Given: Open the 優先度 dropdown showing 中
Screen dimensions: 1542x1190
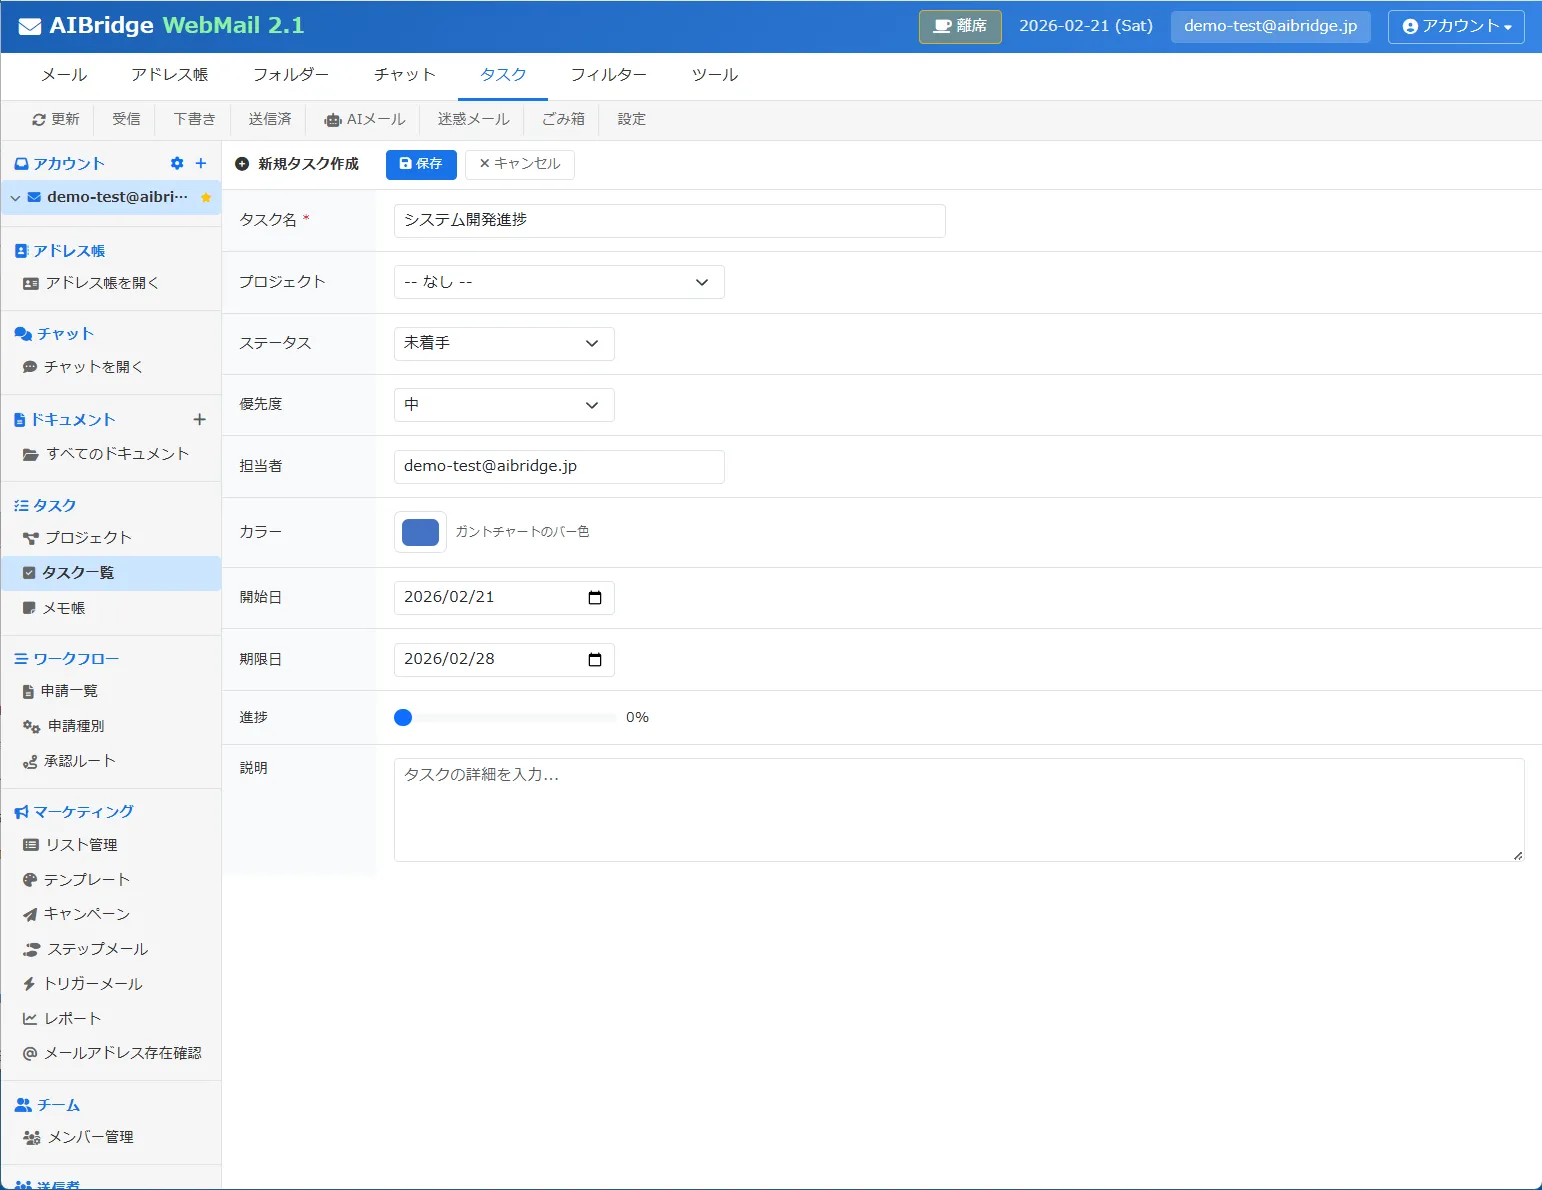Looking at the screenshot, I should 504,405.
